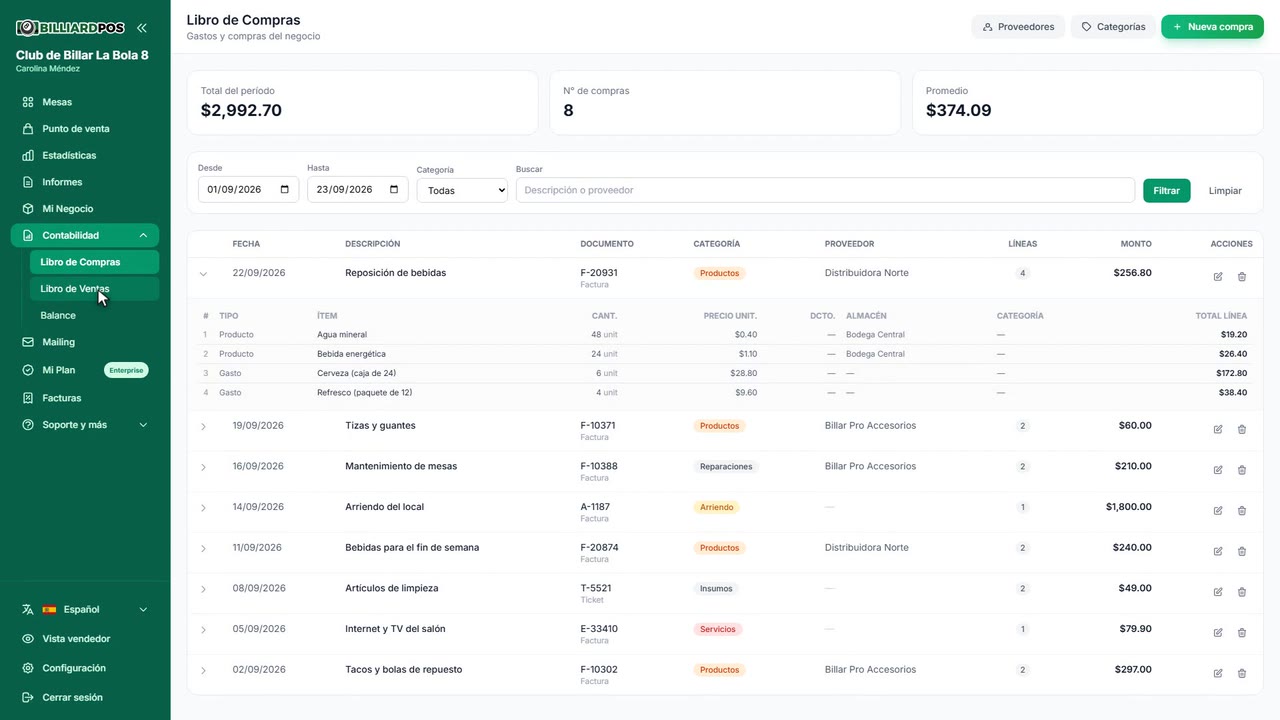Open the Español language selector
Screen dimensions: 1280x720
(85, 609)
